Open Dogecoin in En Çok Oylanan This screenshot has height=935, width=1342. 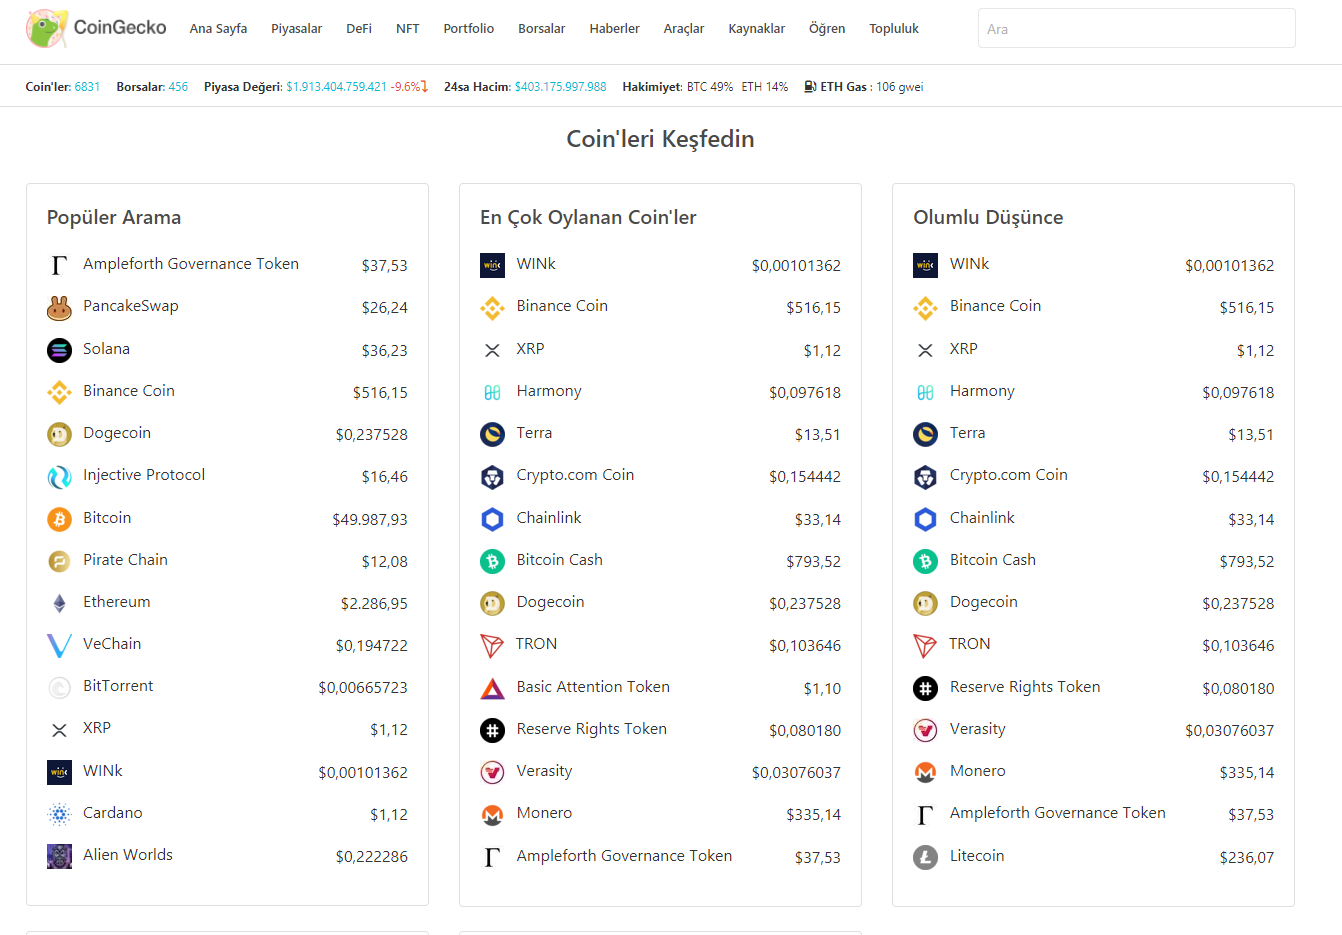[550, 602]
